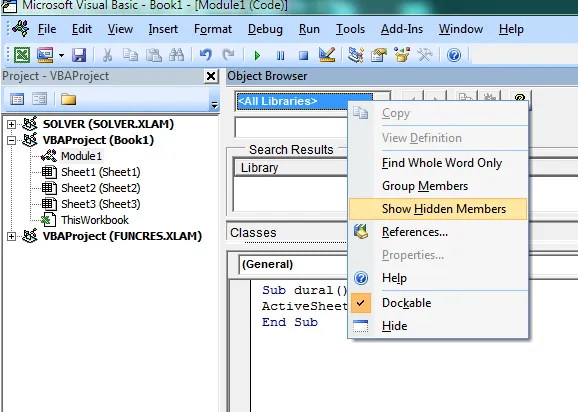Image resolution: width=578 pixels, height=412 pixels.
Task: Open the Insert menu
Action: [163, 29]
